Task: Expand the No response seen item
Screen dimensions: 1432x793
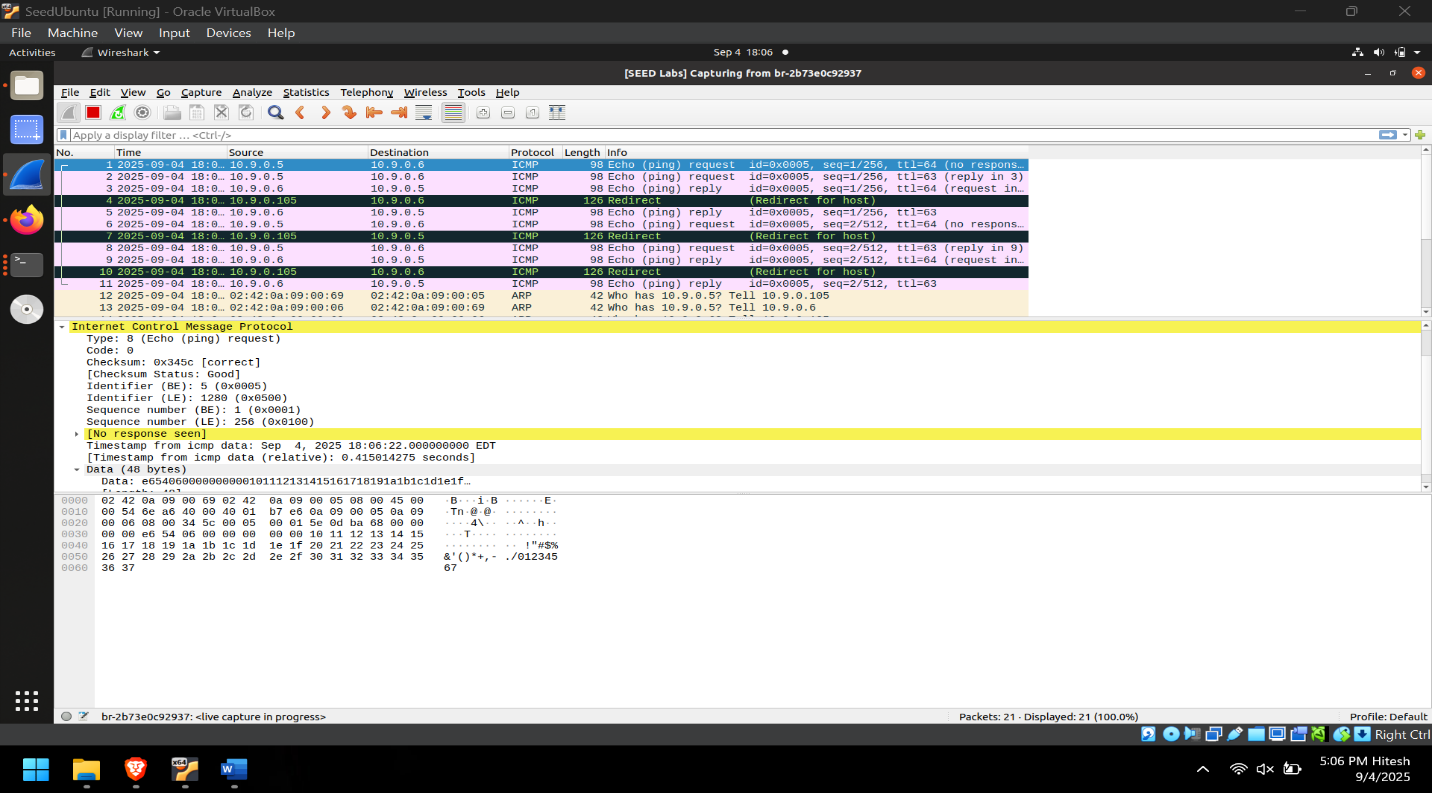Action: tap(77, 434)
